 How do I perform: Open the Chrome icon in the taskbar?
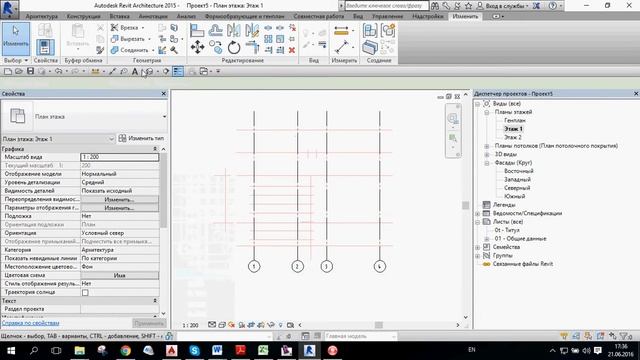(x=125, y=351)
